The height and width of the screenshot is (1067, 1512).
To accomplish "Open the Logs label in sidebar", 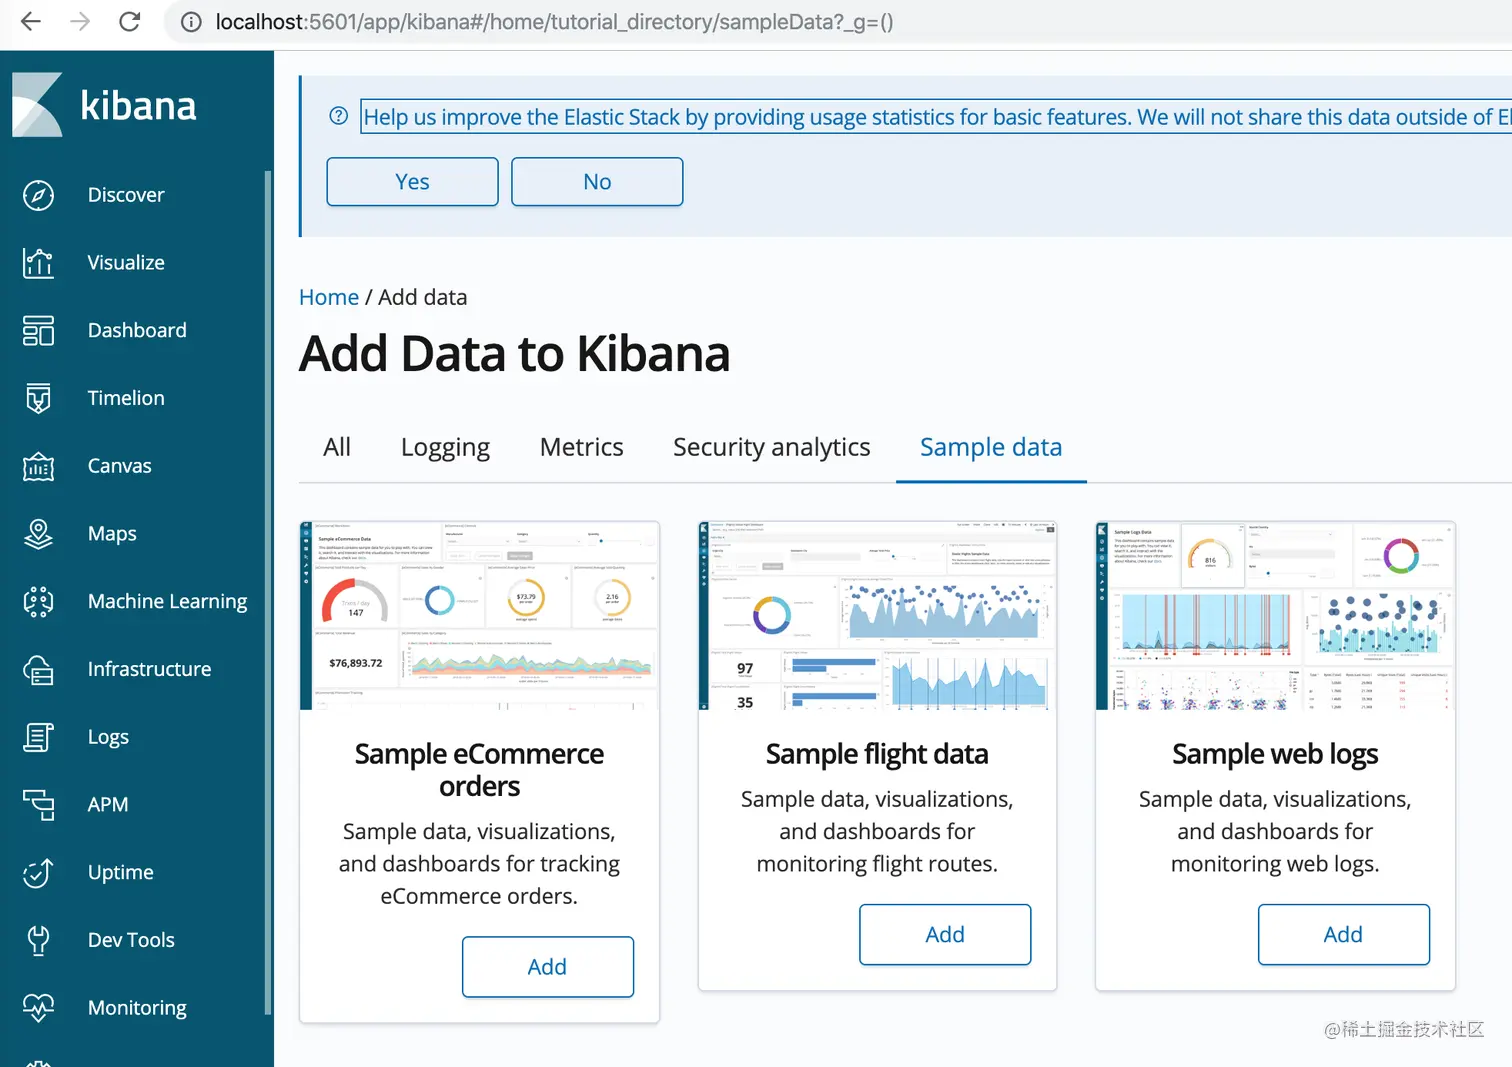I will tap(108, 737).
